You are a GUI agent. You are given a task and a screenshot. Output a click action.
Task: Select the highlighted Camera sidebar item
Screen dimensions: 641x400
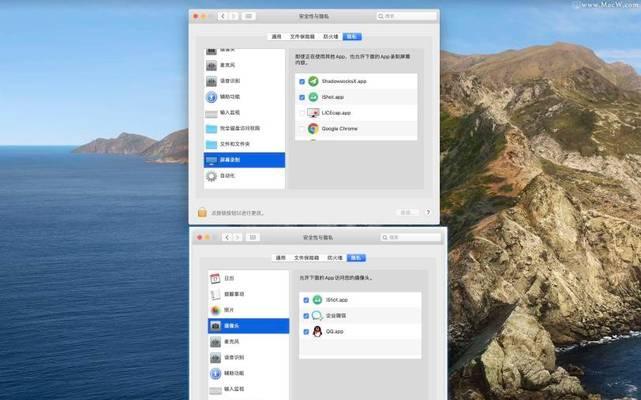click(x=248, y=326)
